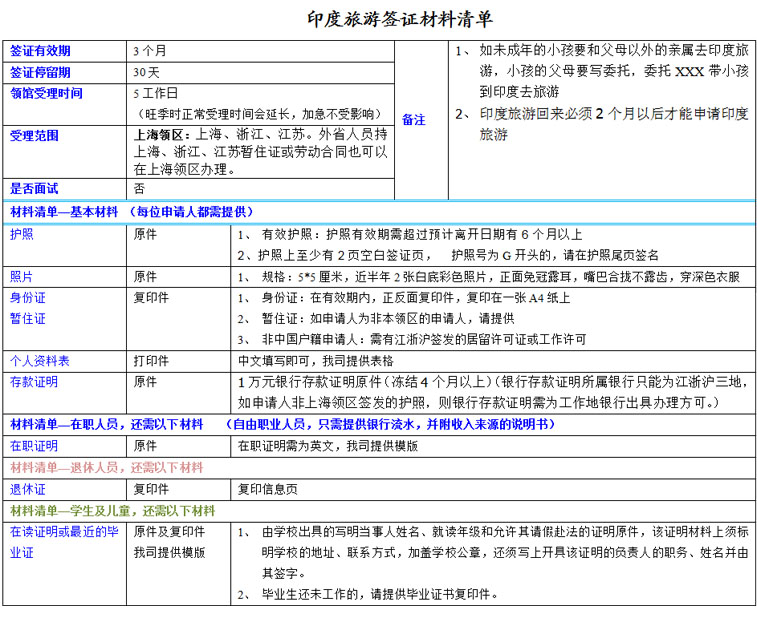Select the 暂住证 label

pos(28,319)
